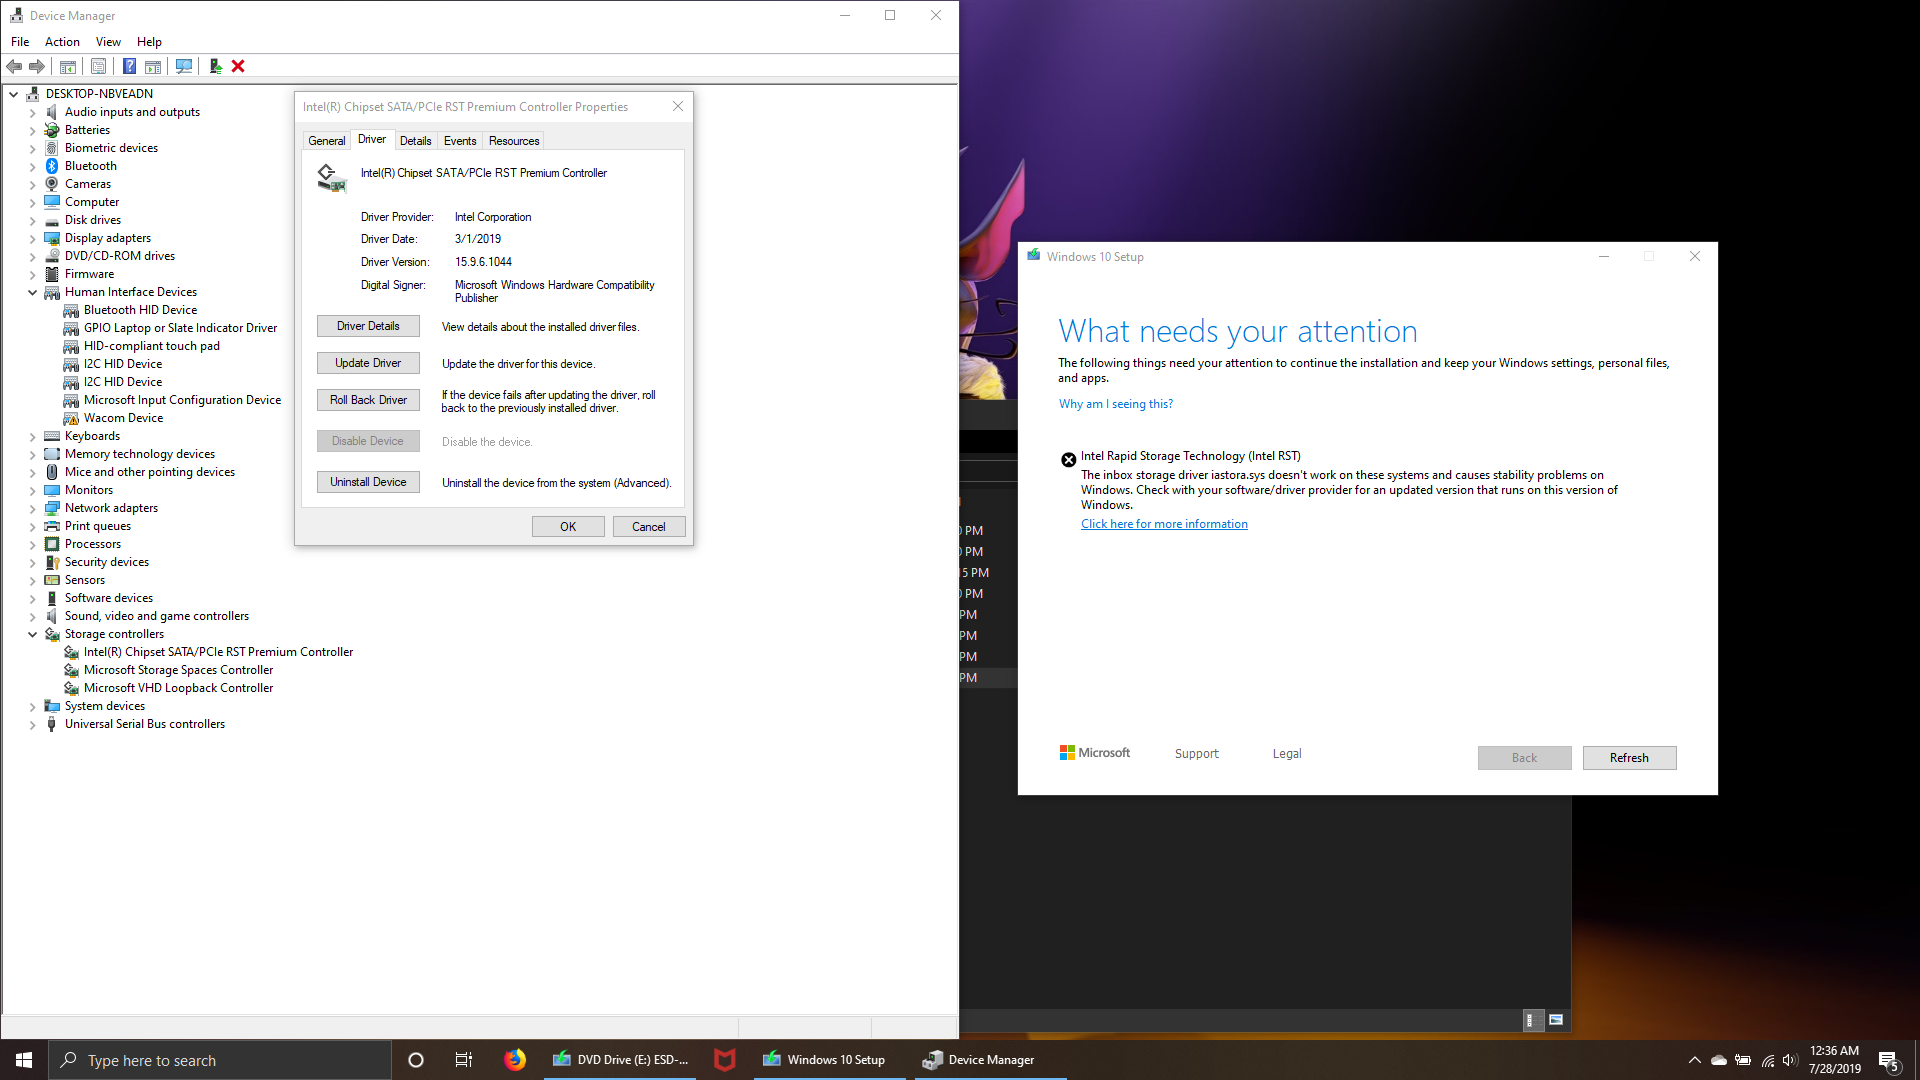Open Properties toolbar icon in Device Manager
This screenshot has height=1080, width=1920.
(x=98, y=66)
